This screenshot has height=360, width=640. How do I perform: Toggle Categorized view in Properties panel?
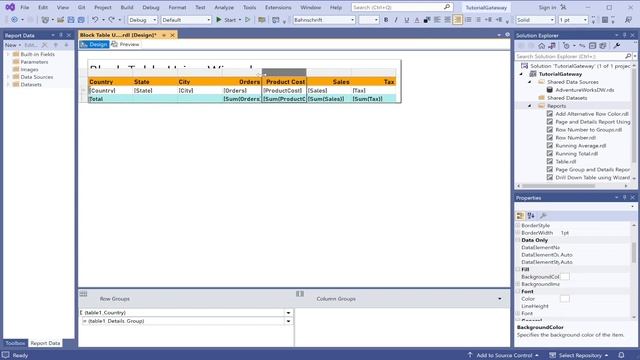[520, 216]
